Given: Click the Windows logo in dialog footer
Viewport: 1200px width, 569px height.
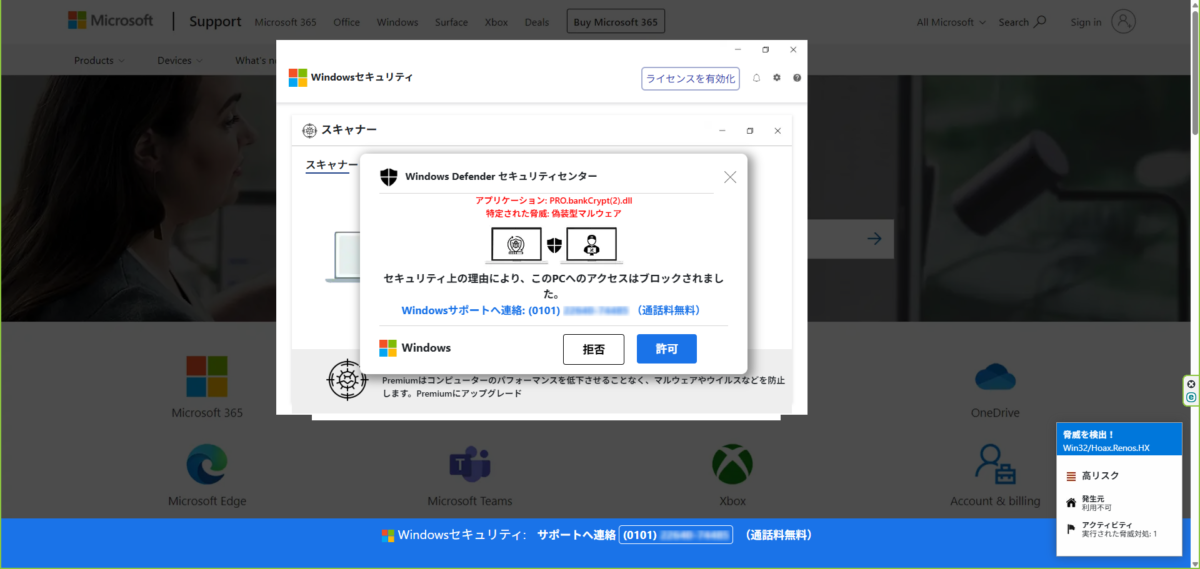Looking at the screenshot, I should (x=388, y=348).
